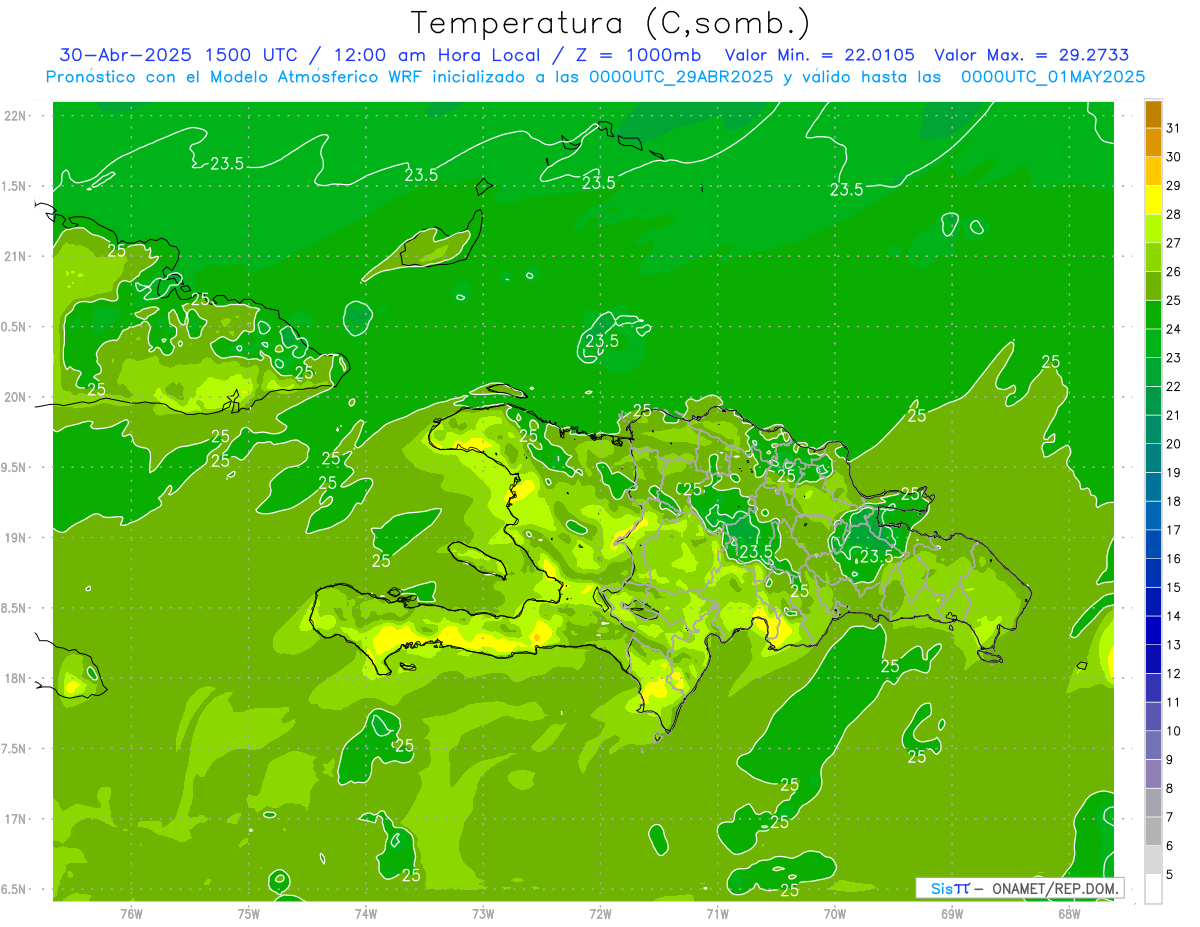Click the latitude label "21N"
This screenshot has height=927, width=1200.
pyautogui.click(x=15, y=256)
